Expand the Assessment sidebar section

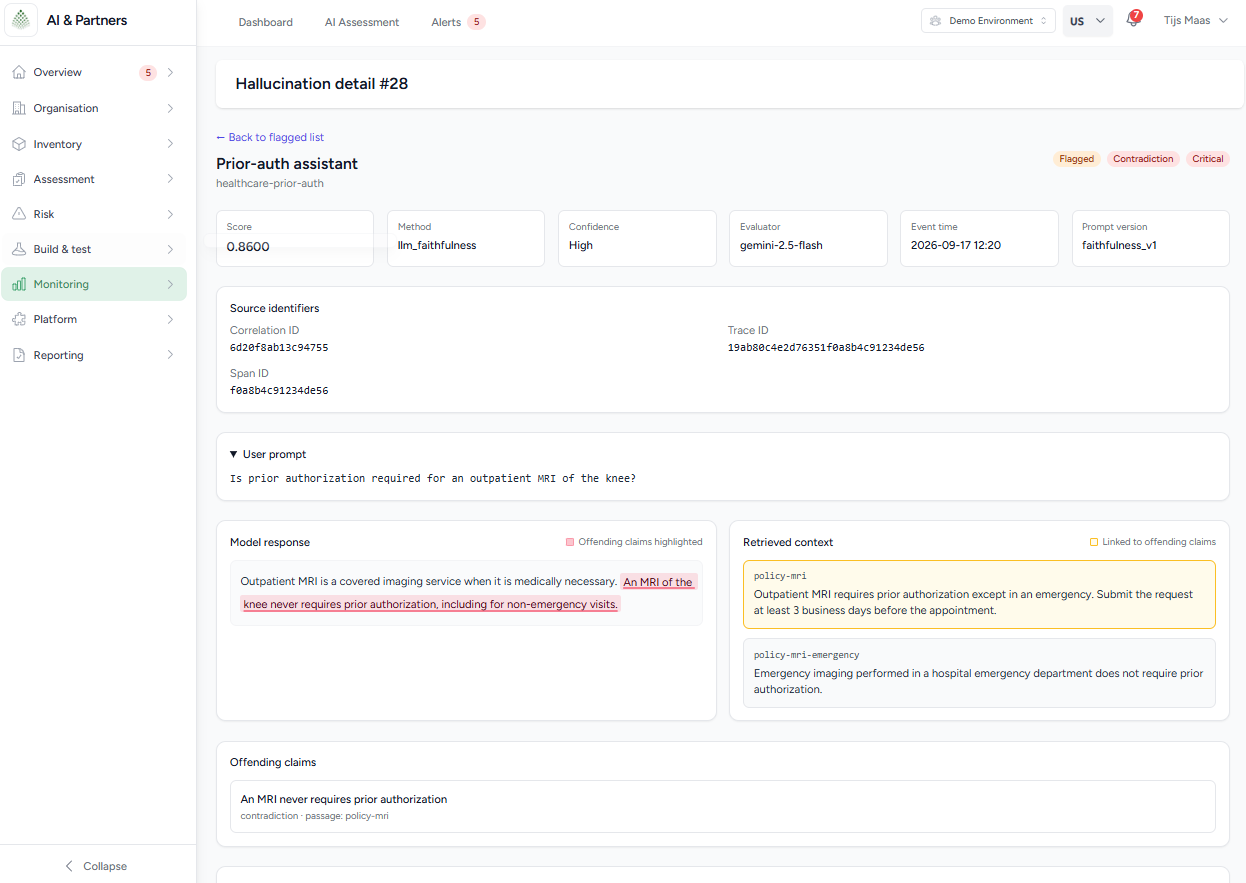tap(170, 179)
